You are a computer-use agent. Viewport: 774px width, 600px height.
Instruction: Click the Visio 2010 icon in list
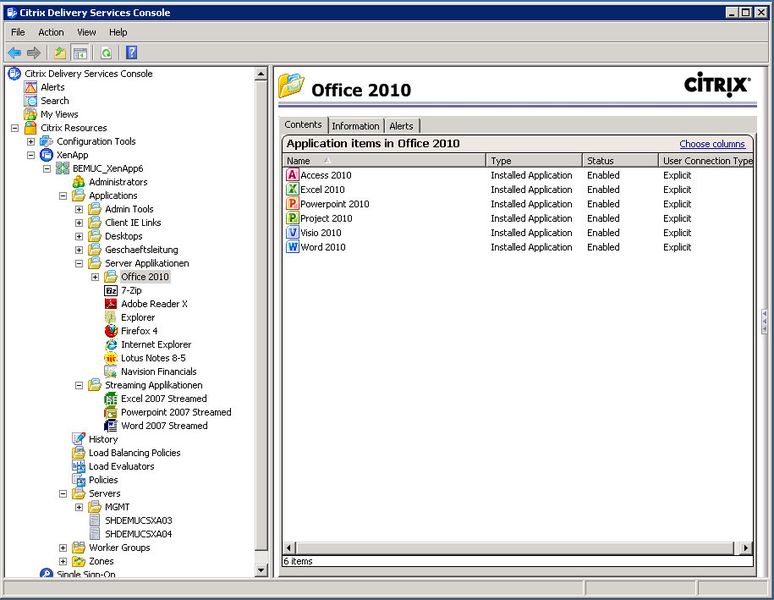[x=293, y=232]
